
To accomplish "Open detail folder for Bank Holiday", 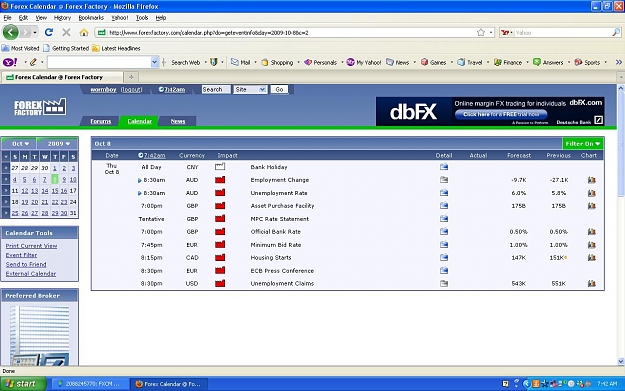I will point(444,167).
